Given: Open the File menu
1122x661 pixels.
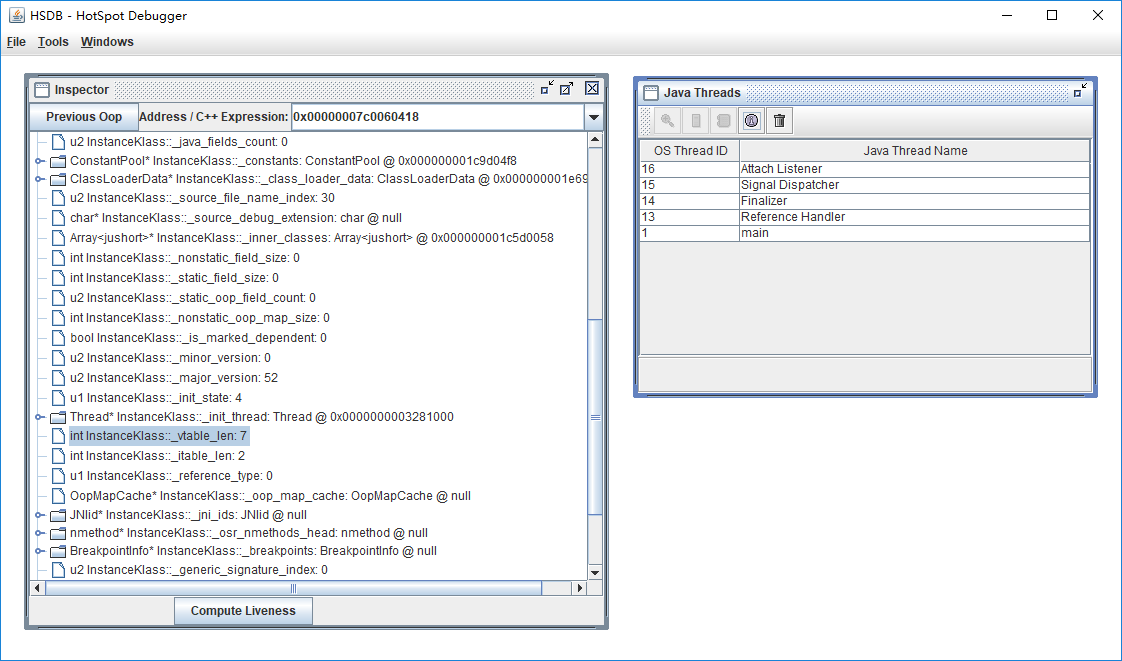Looking at the screenshot, I should [16, 41].
